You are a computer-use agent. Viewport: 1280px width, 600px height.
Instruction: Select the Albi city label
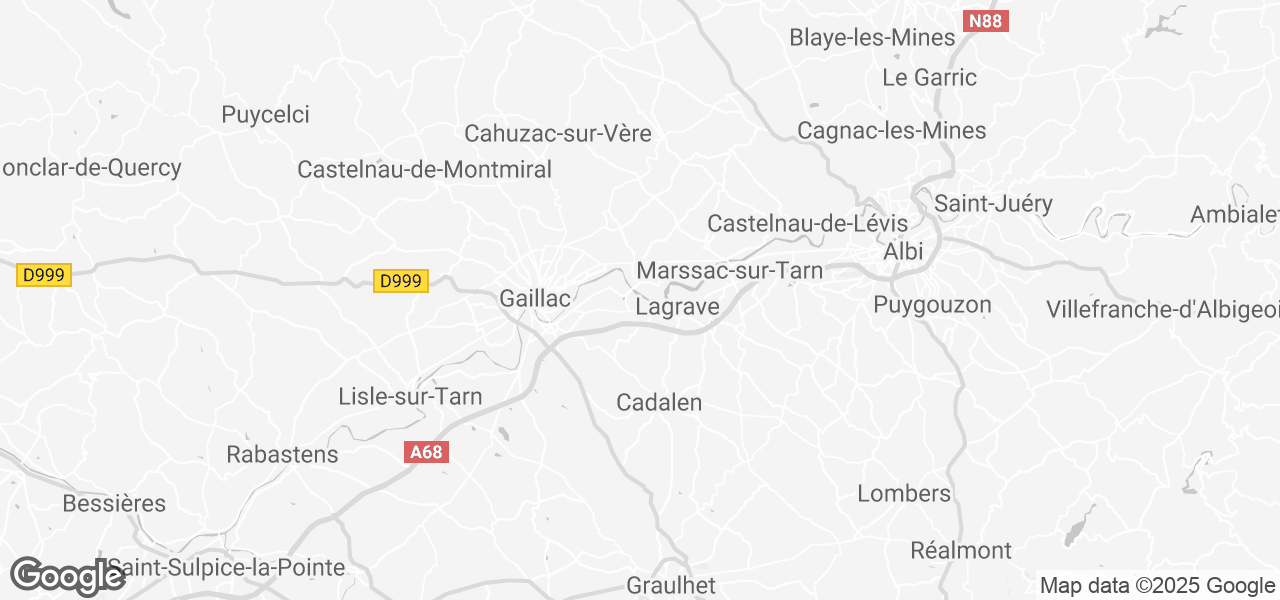coord(903,252)
